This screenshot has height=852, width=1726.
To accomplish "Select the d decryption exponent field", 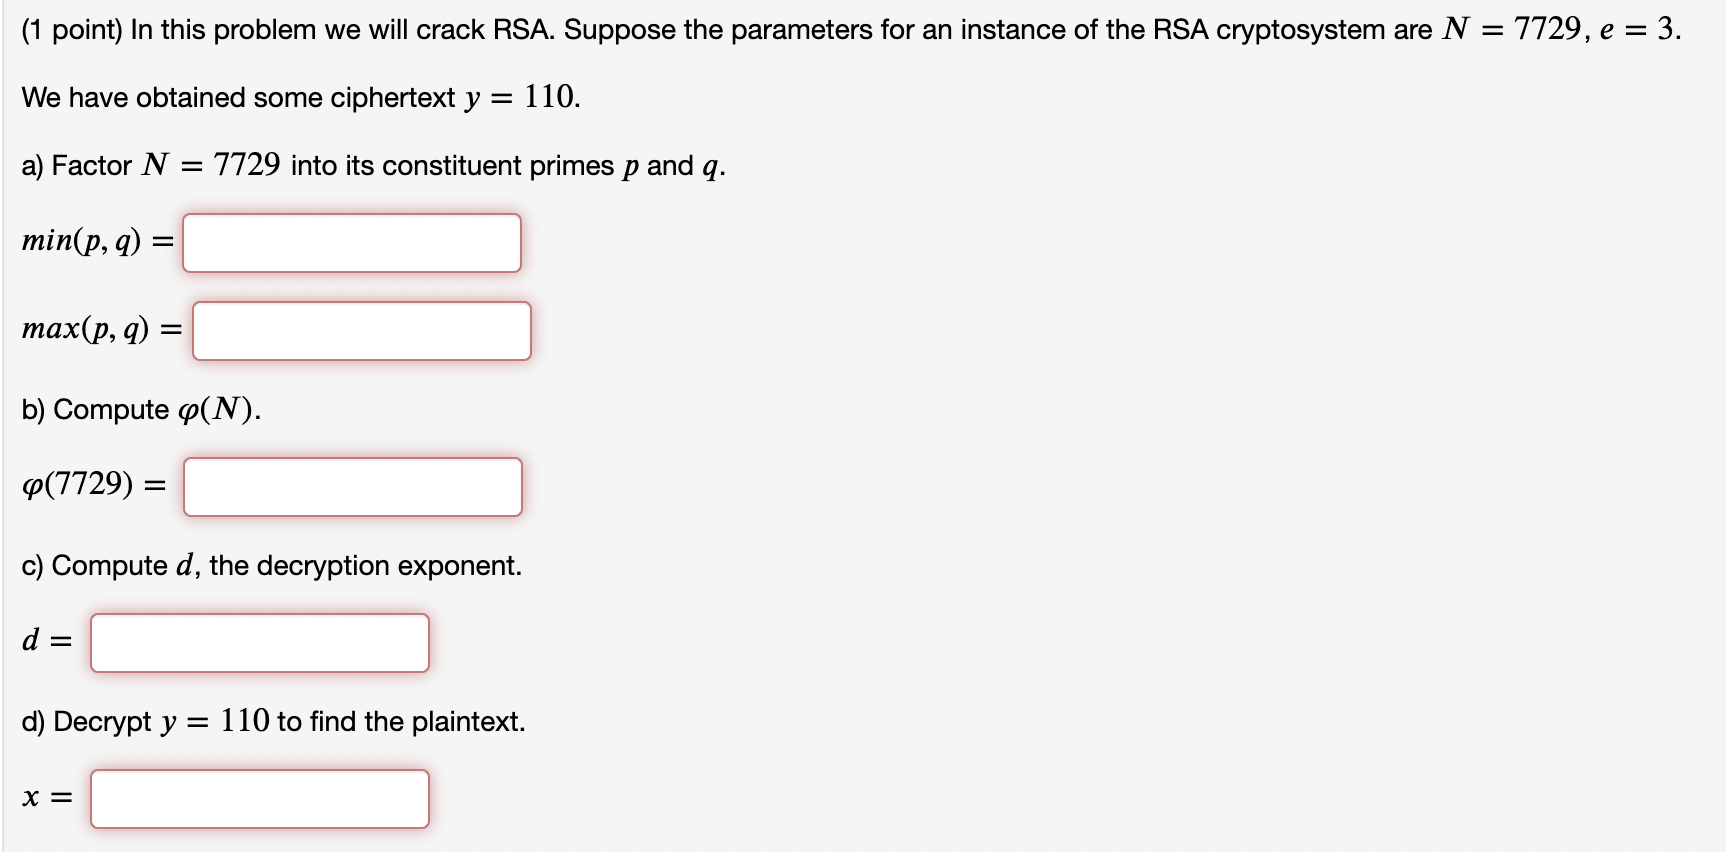I will click(259, 643).
